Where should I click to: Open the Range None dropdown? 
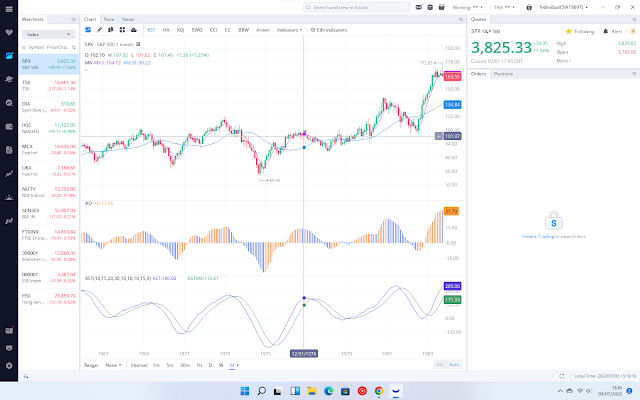pos(113,365)
